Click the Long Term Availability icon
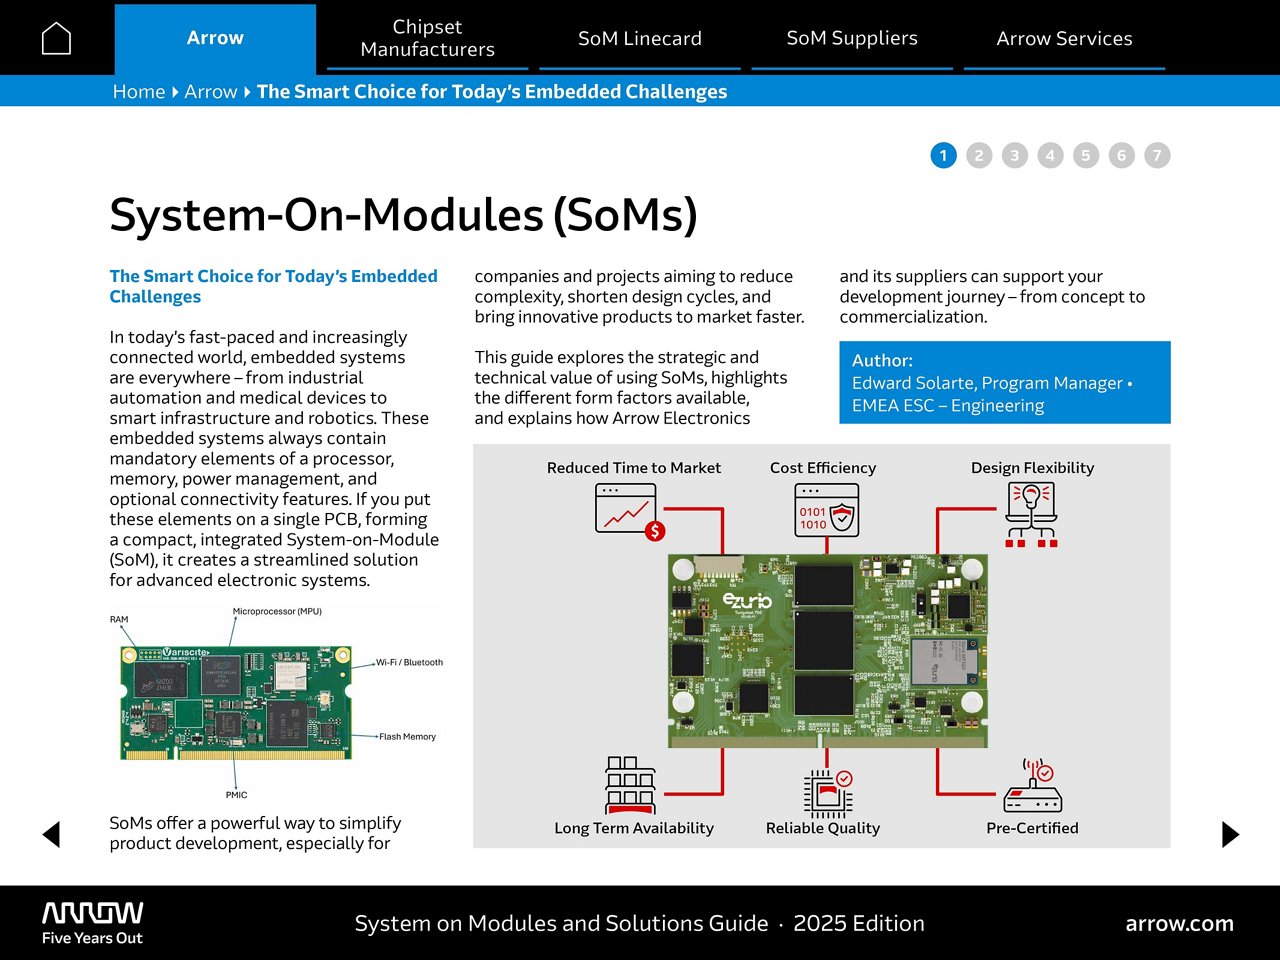The width and height of the screenshot is (1280, 960). [x=632, y=783]
